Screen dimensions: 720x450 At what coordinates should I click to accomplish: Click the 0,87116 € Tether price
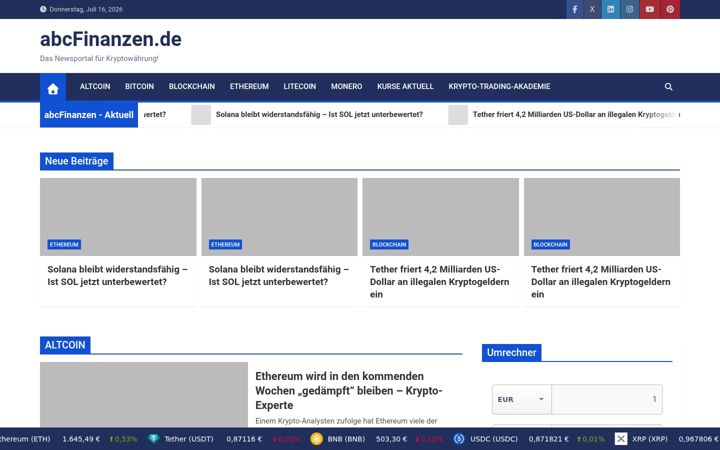click(x=244, y=439)
